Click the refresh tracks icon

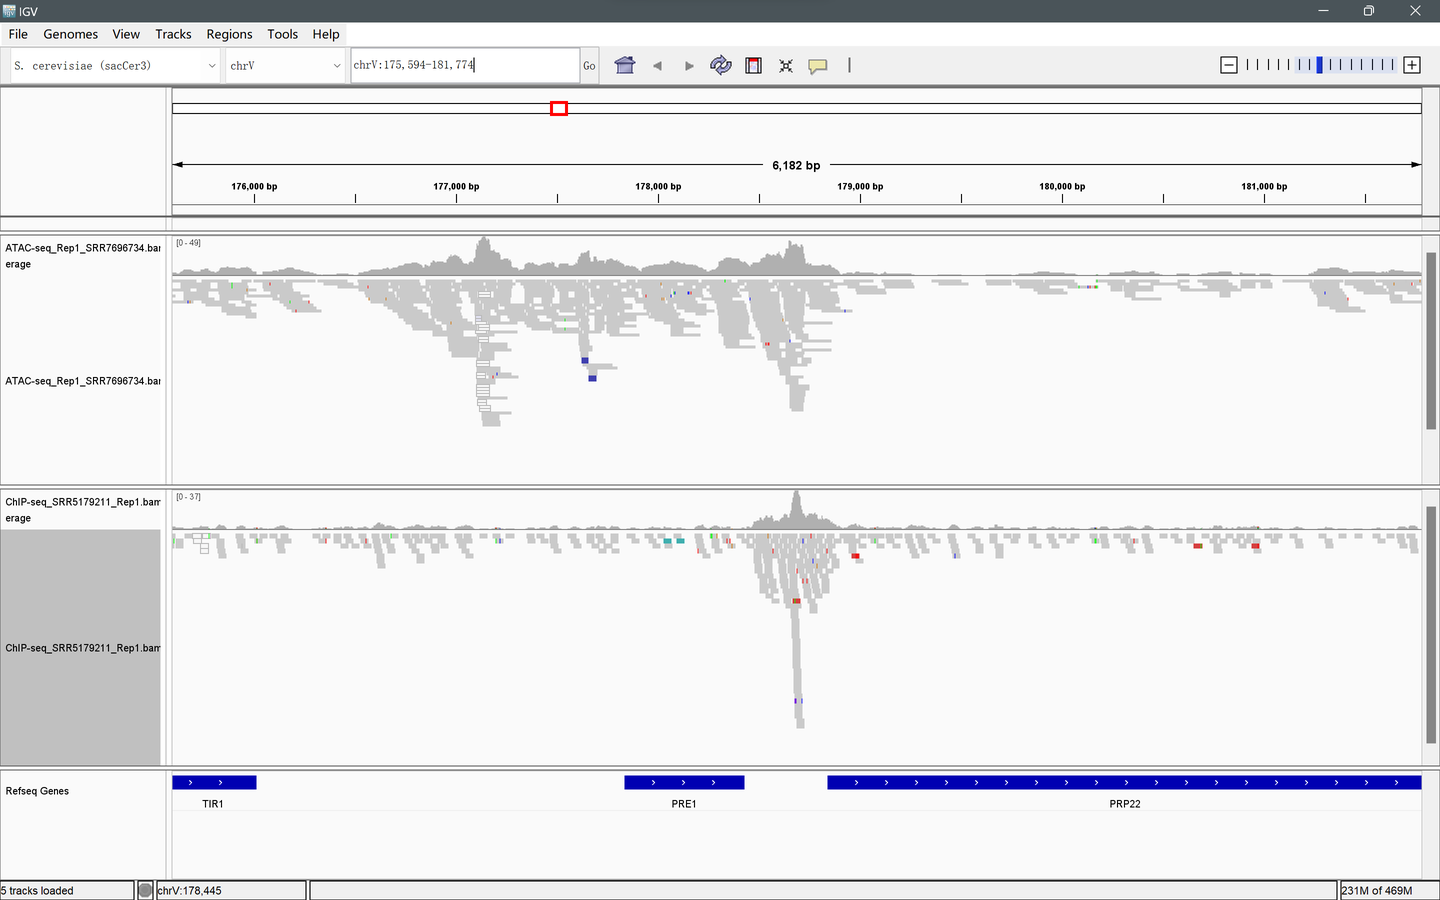tap(721, 65)
